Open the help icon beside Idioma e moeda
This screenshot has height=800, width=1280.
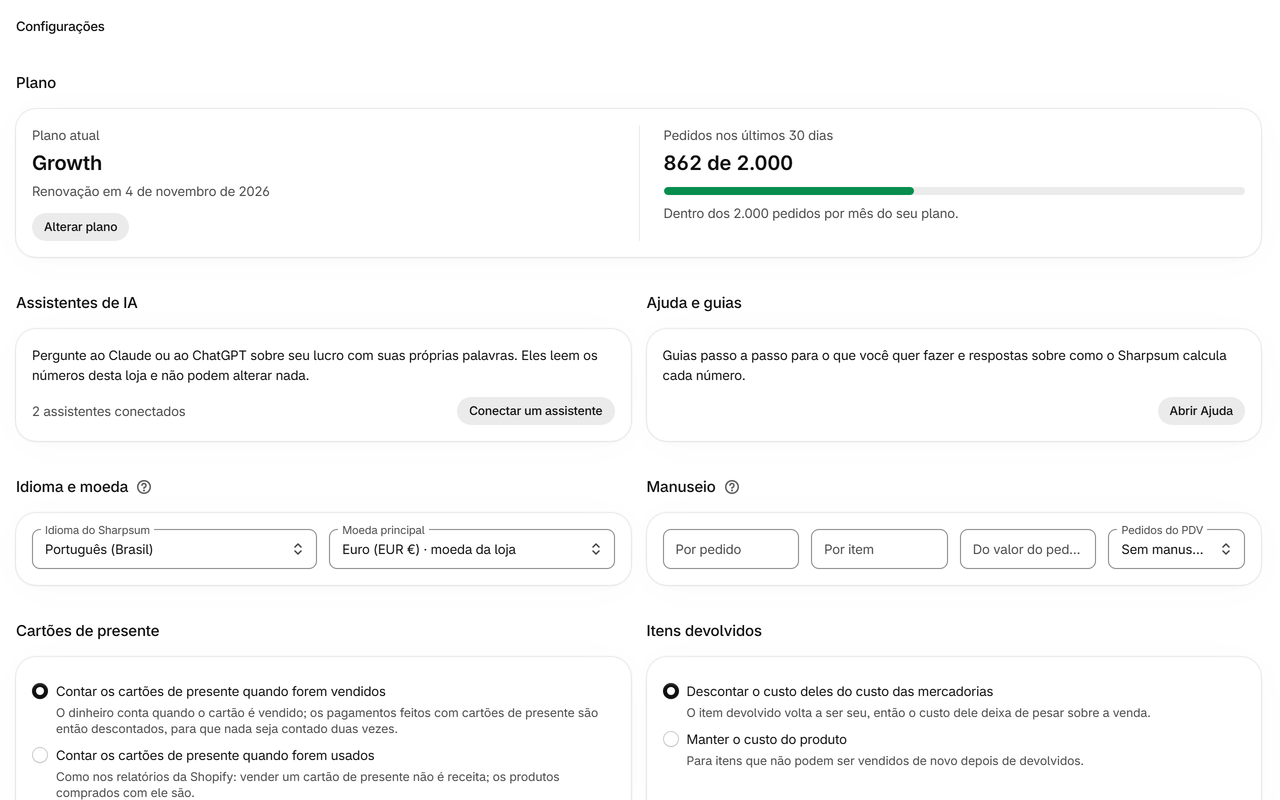[144, 487]
